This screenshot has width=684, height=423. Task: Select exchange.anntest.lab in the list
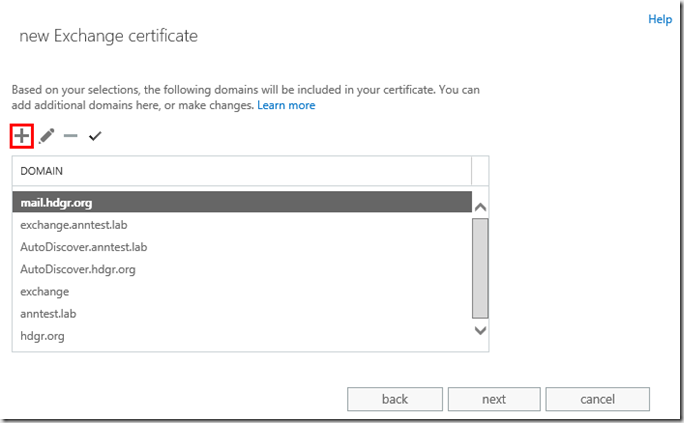pyautogui.click(x=240, y=225)
